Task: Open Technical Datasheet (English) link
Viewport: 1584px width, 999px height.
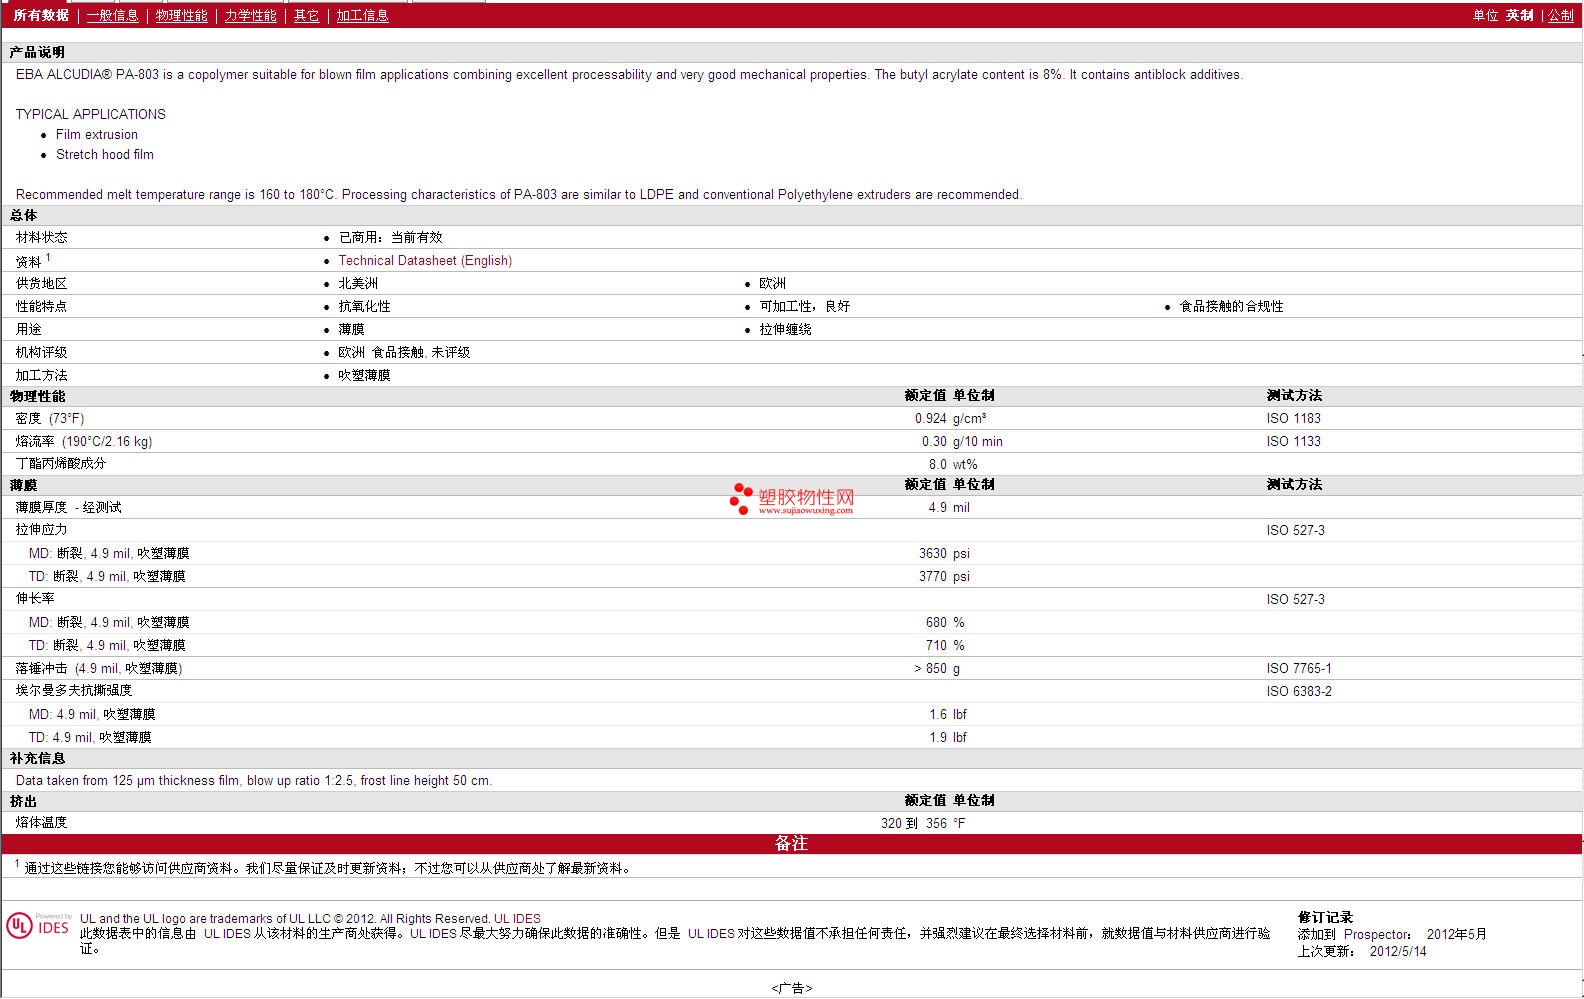Action: [425, 261]
